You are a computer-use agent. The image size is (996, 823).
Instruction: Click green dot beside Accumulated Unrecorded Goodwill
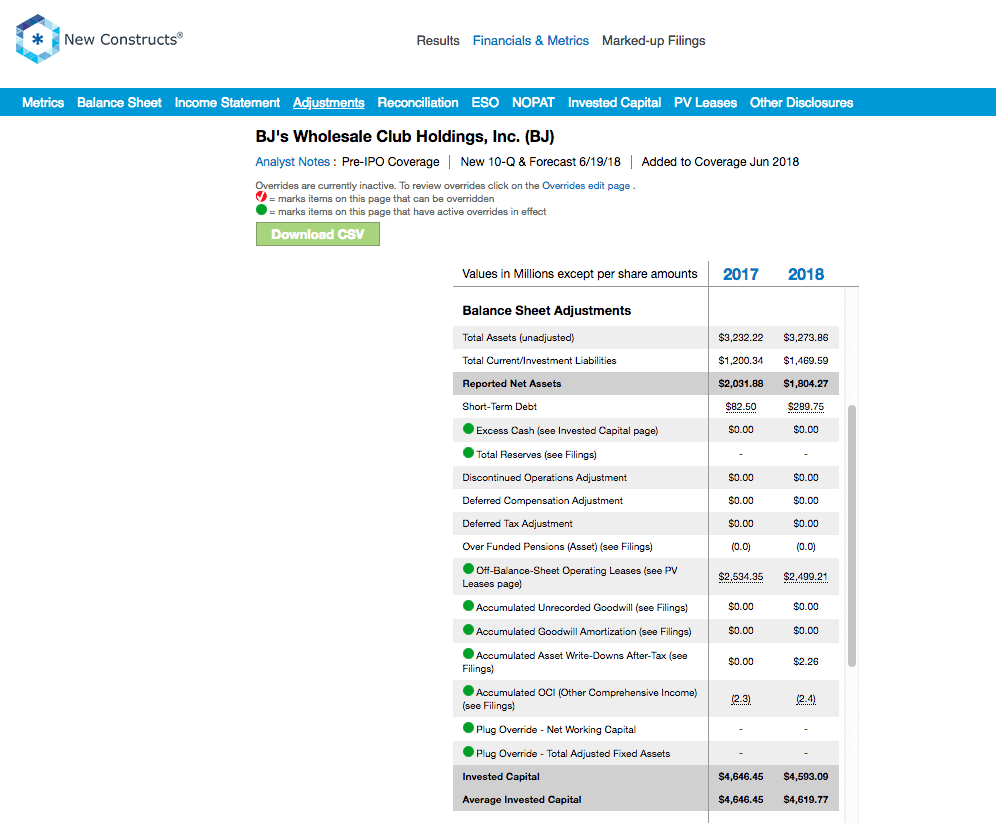[469, 606]
